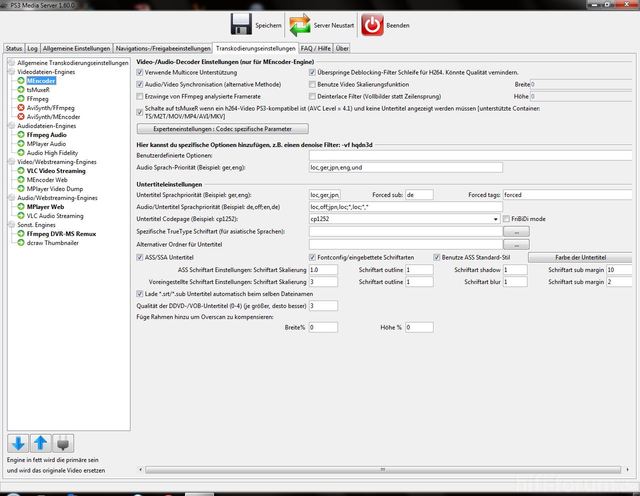Screen dimensions: 640x496
Task: Open the Allgemeine Einstellungen tab
Action: point(76,48)
